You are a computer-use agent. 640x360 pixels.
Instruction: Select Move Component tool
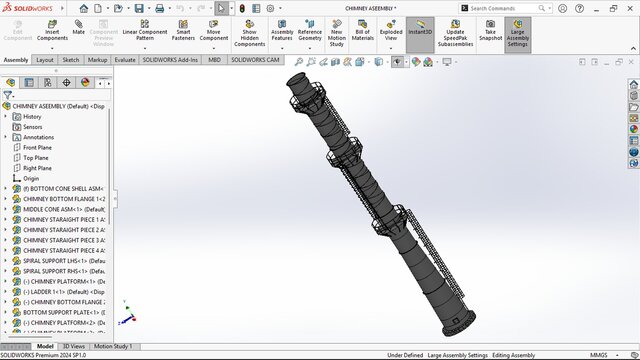213,30
